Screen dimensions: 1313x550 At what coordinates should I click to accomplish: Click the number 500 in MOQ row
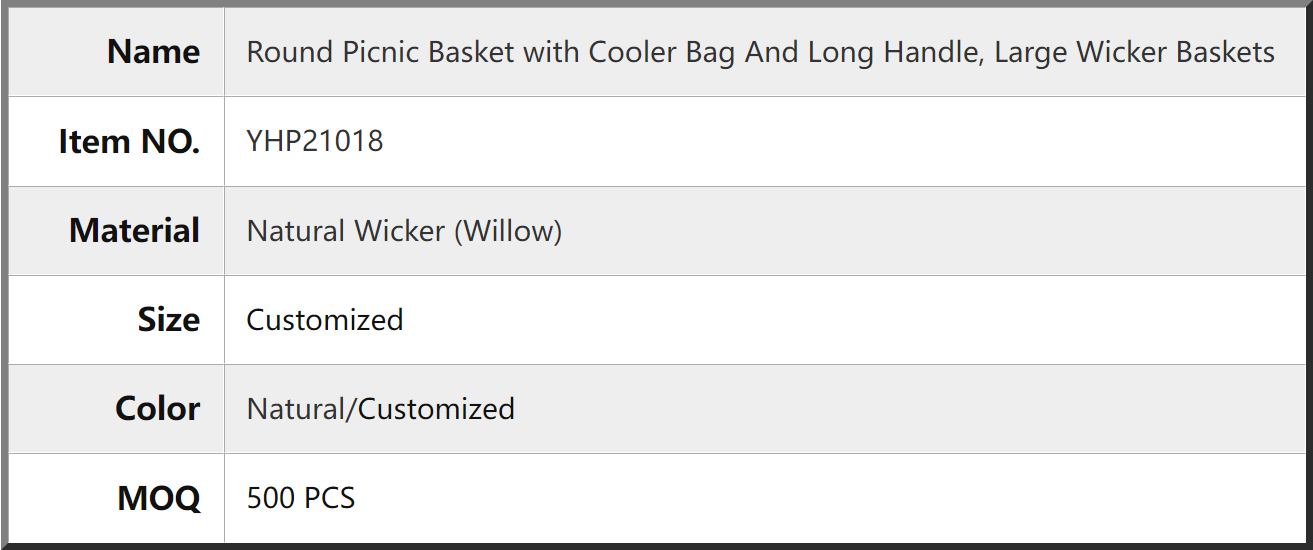tap(271, 498)
